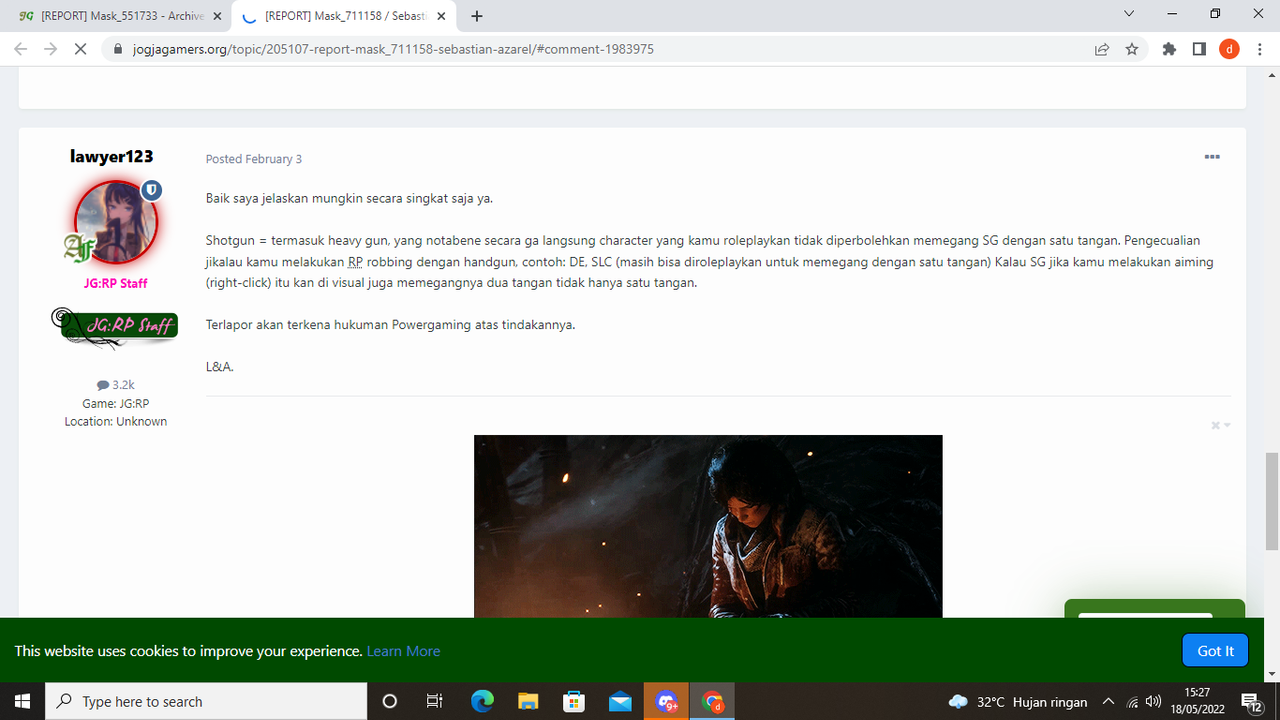Open the post options three-dot menu

coord(1212,157)
